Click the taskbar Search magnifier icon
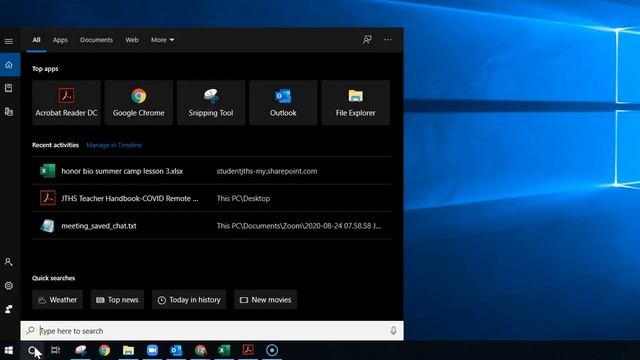The width and height of the screenshot is (640, 360). point(33,350)
